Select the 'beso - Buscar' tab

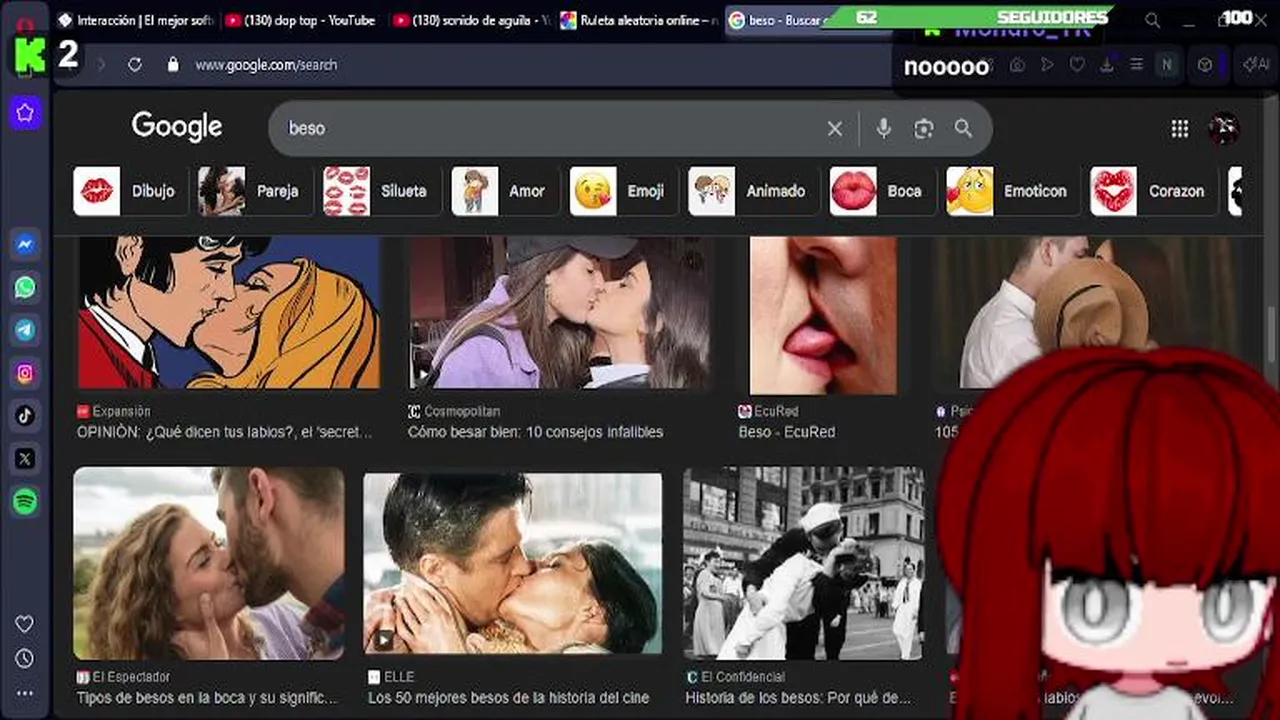click(x=775, y=20)
